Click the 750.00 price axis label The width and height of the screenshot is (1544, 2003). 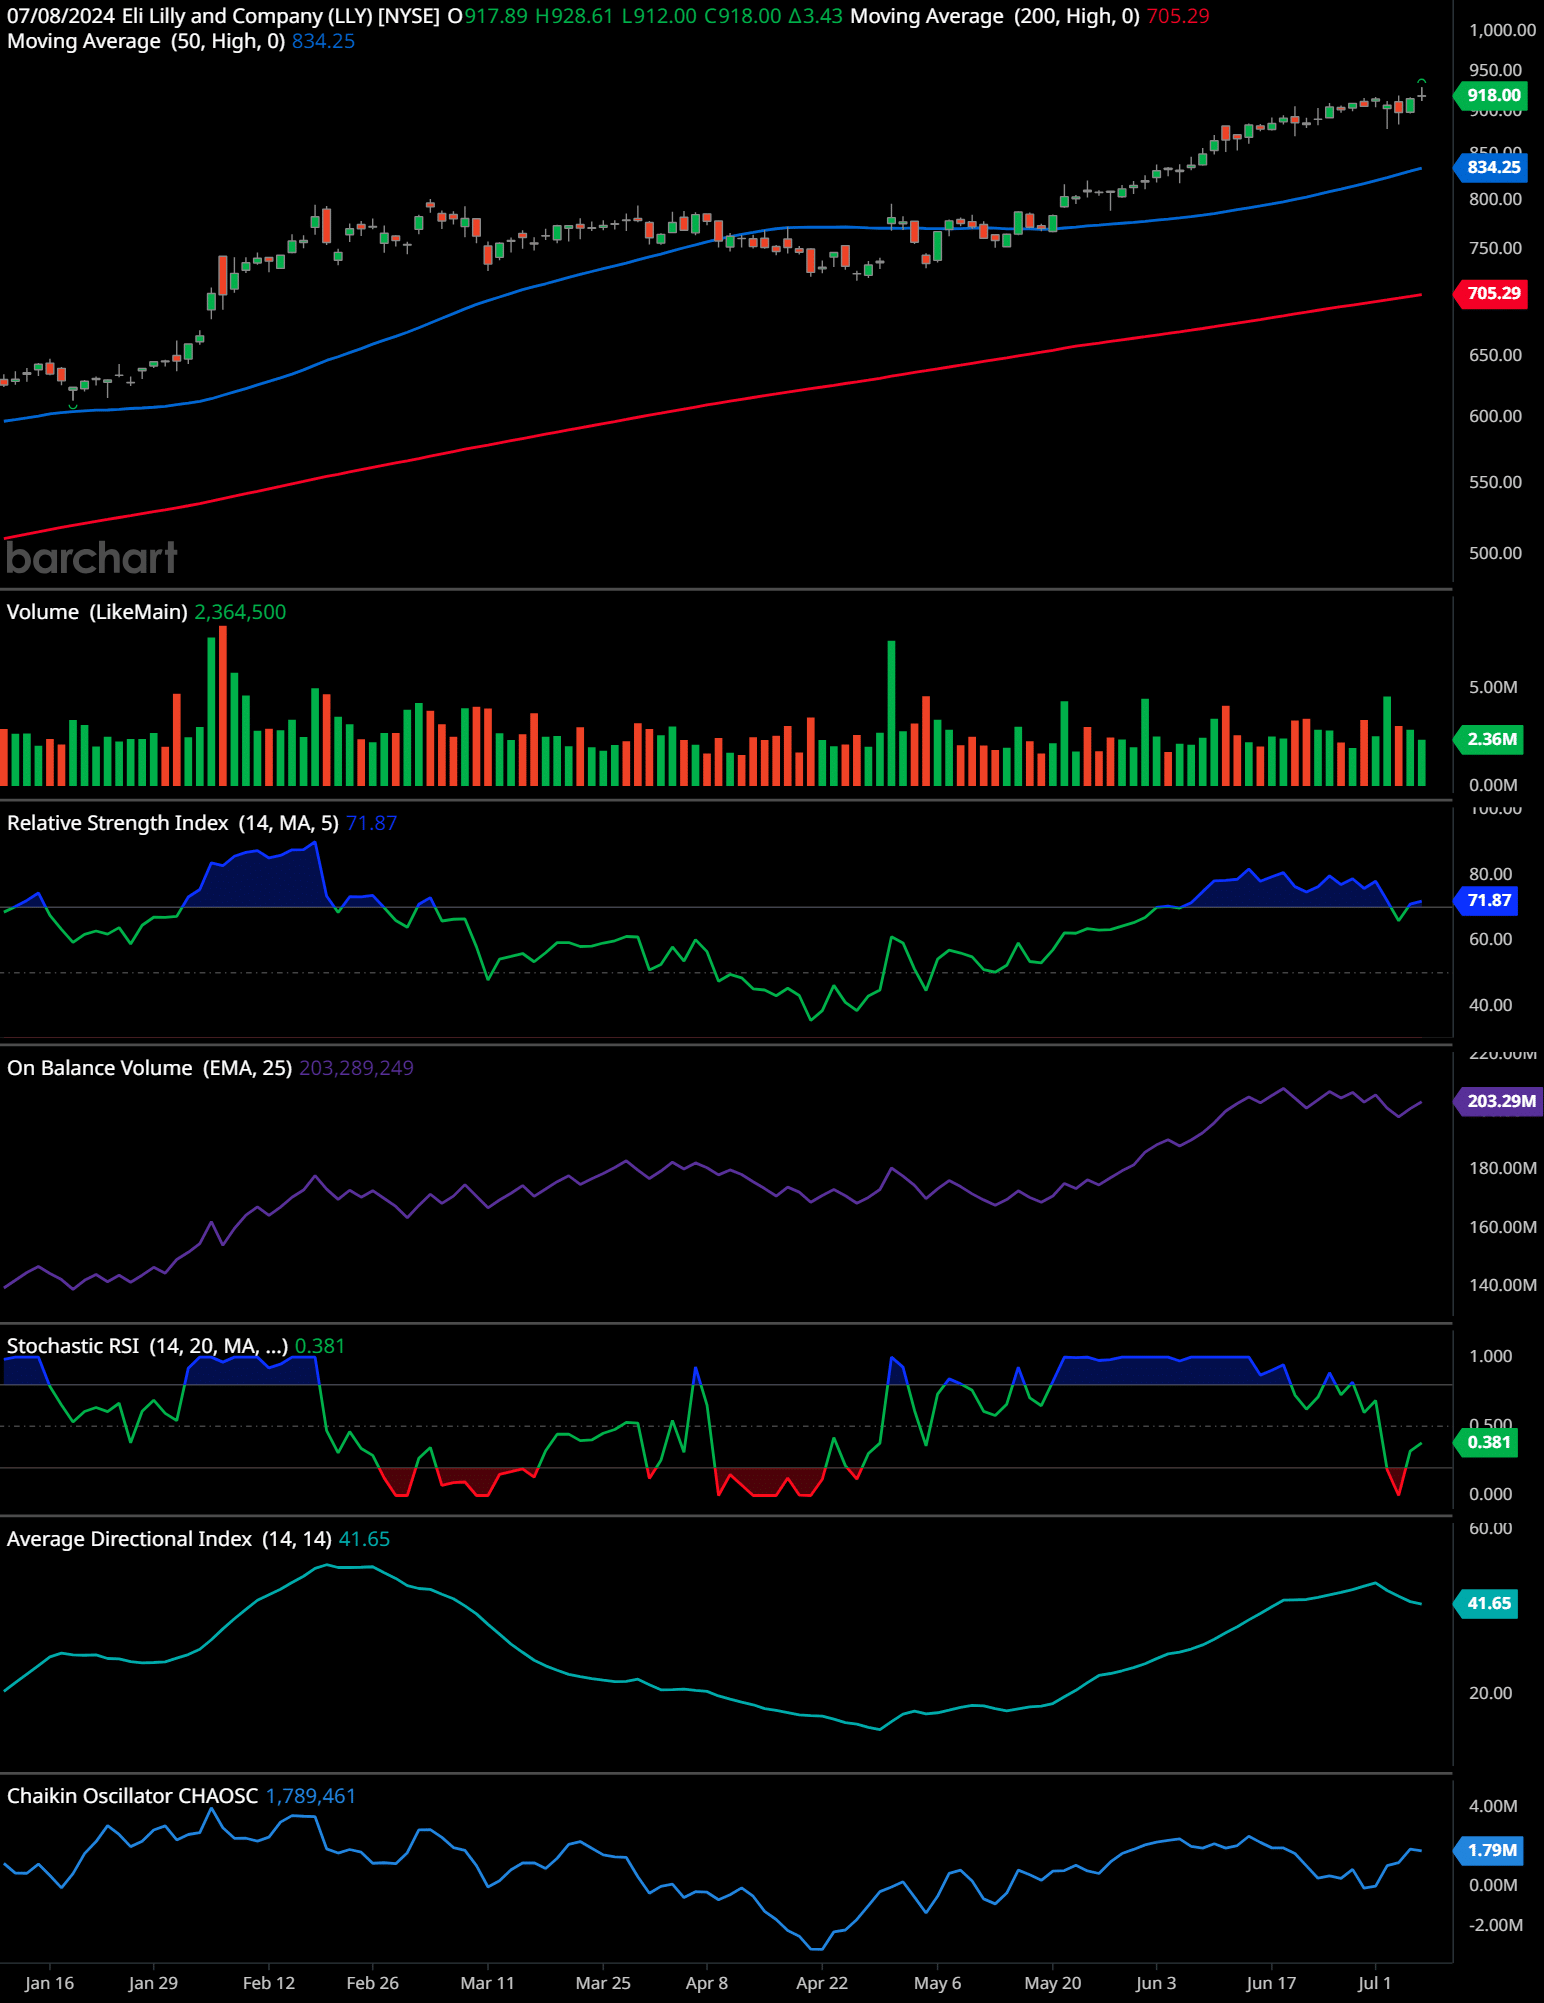[1495, 248]
